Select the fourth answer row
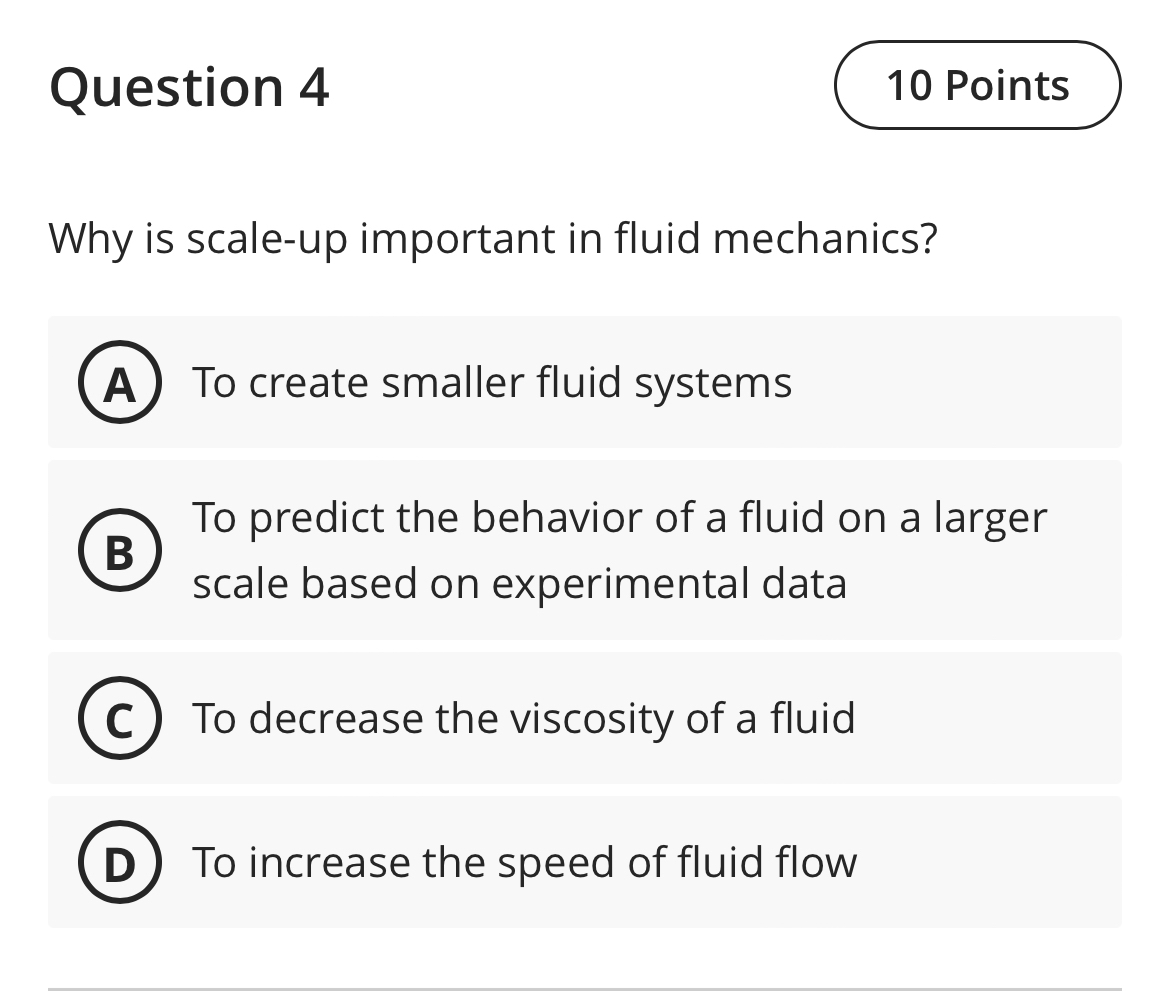The width and height of the screenshot is (1170, 1004). point(584,862)
